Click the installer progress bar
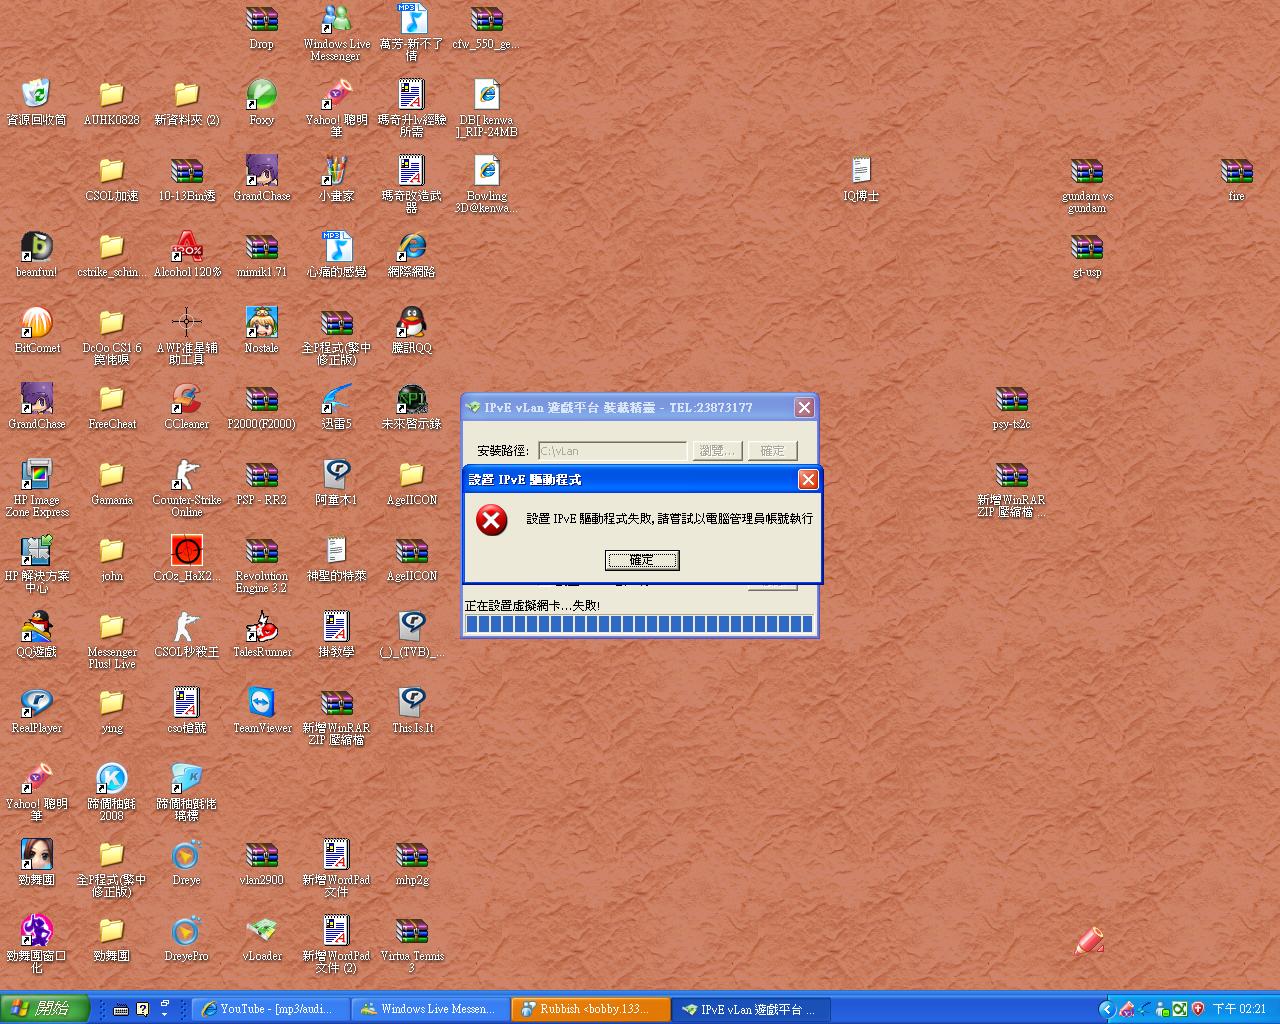This screenshot has height=1024, width=1280. tap(640, 624)
